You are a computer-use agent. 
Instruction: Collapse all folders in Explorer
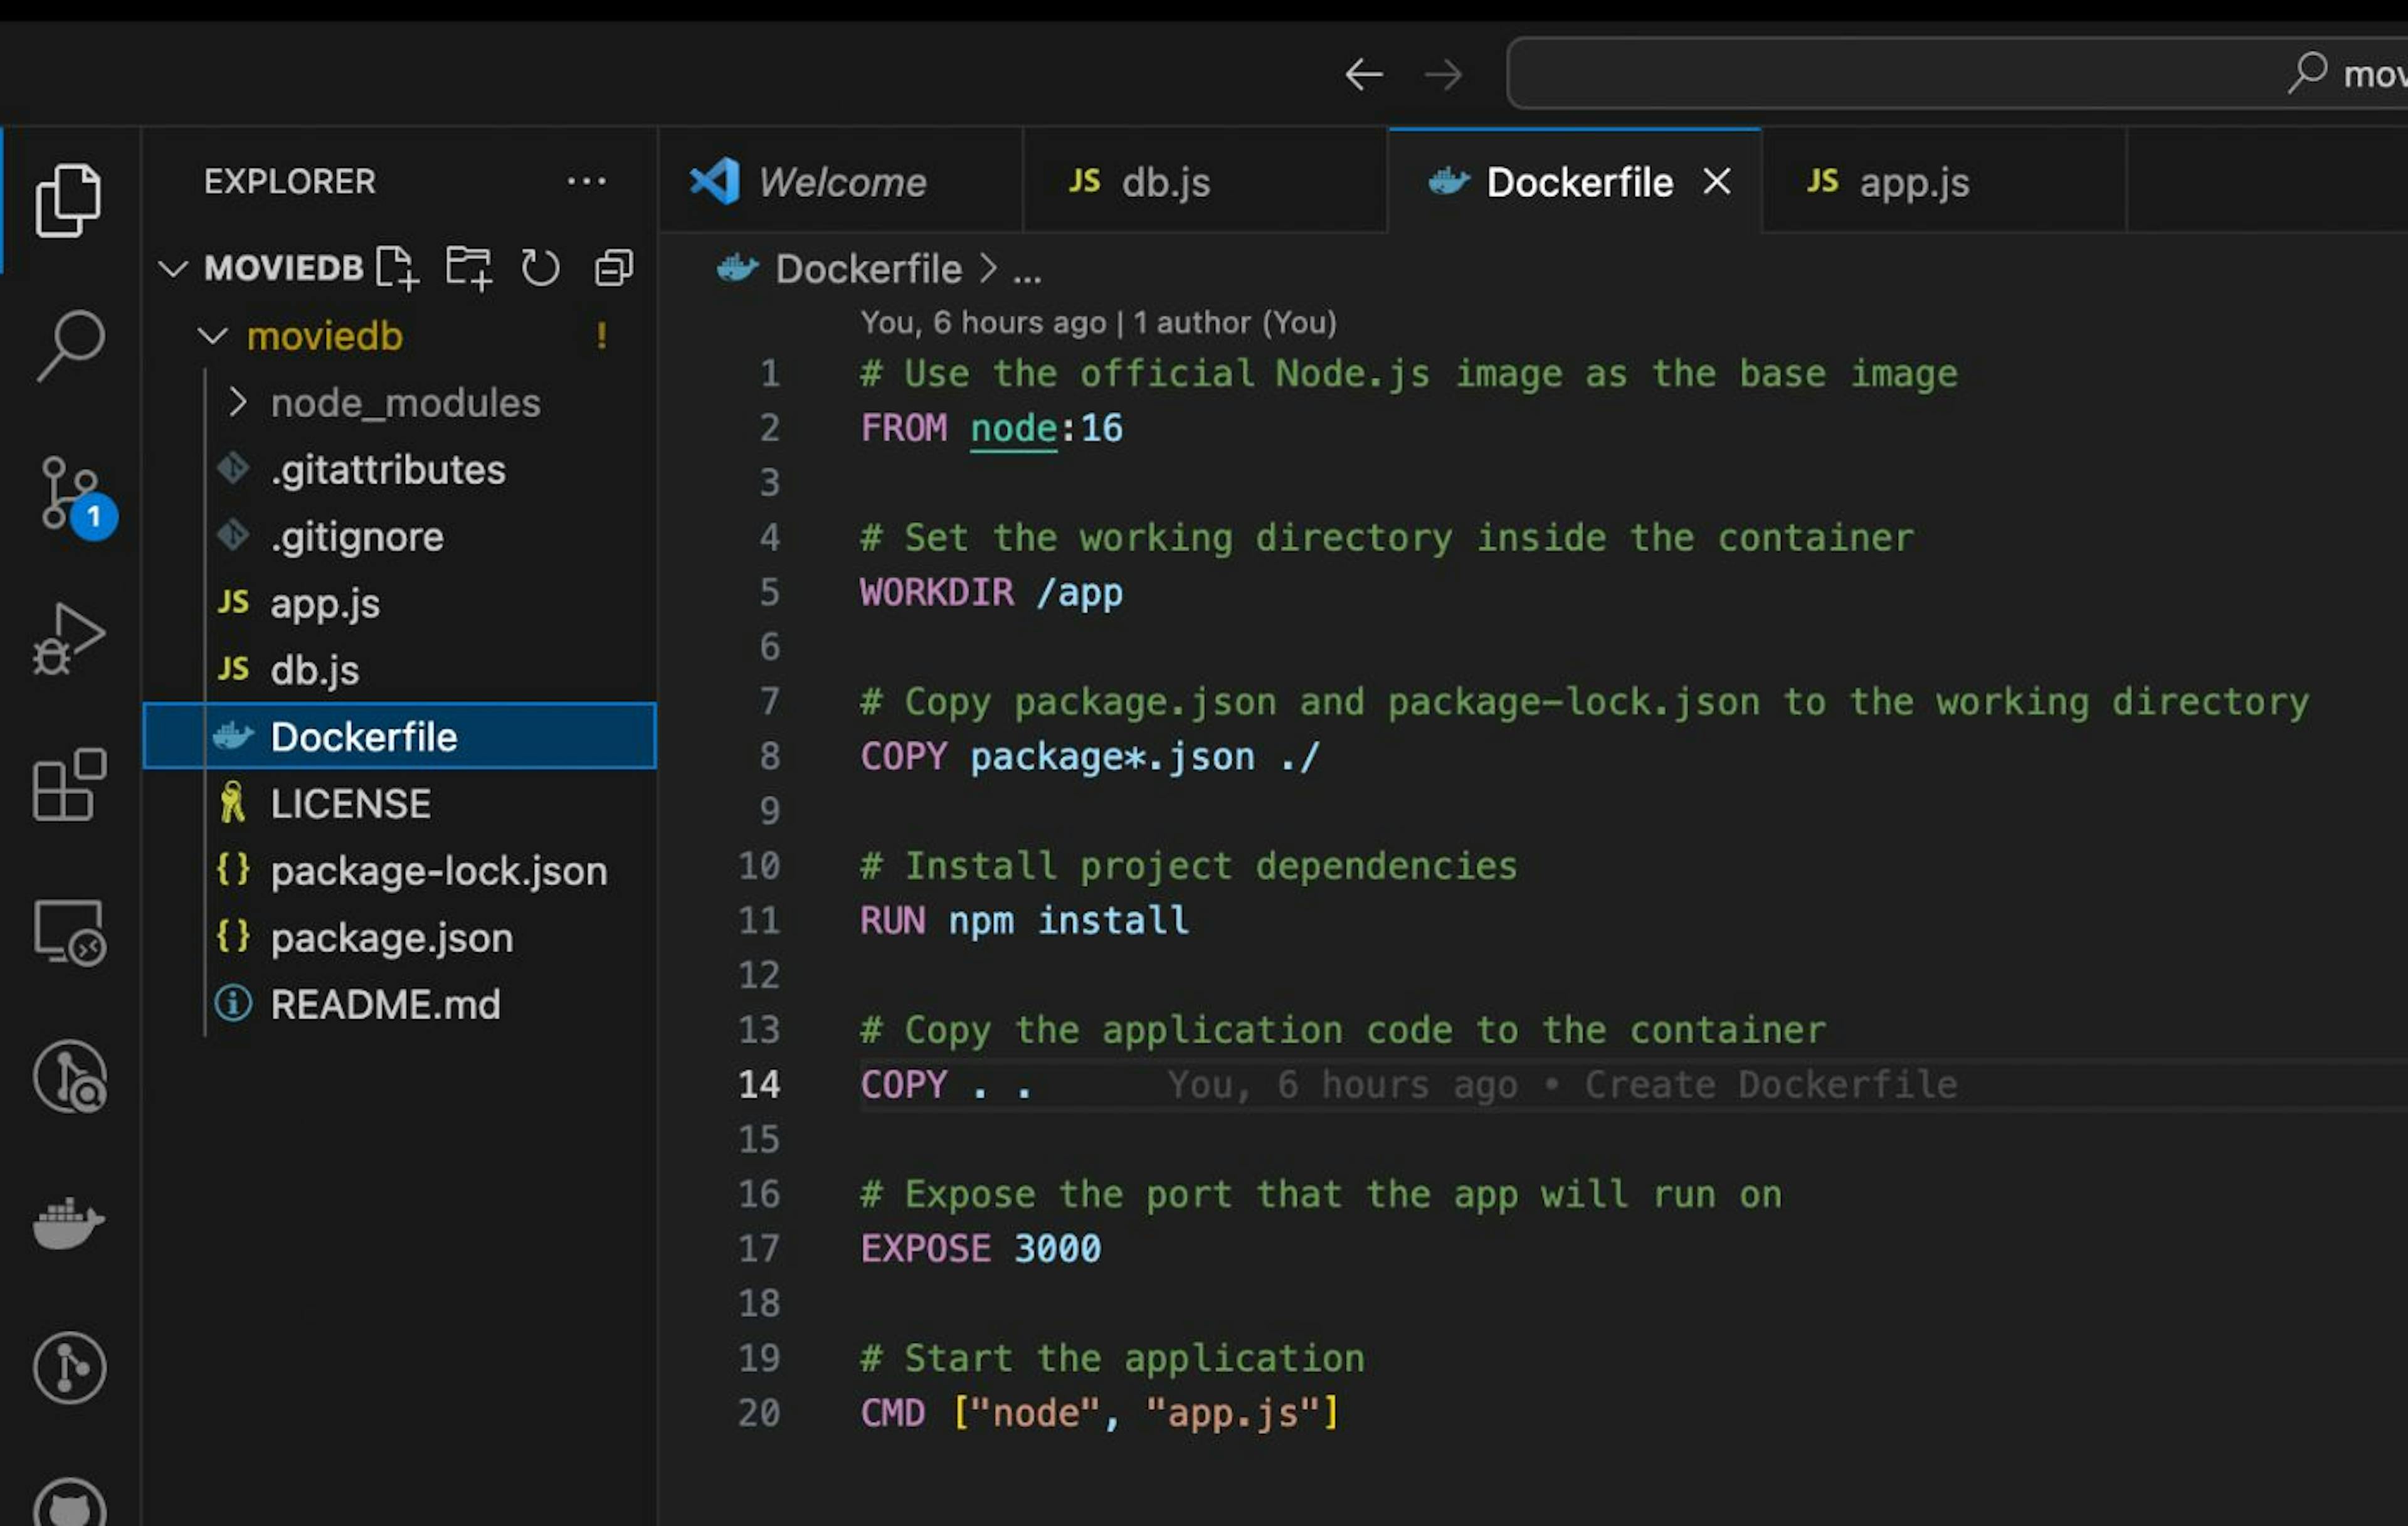point(613,268)
